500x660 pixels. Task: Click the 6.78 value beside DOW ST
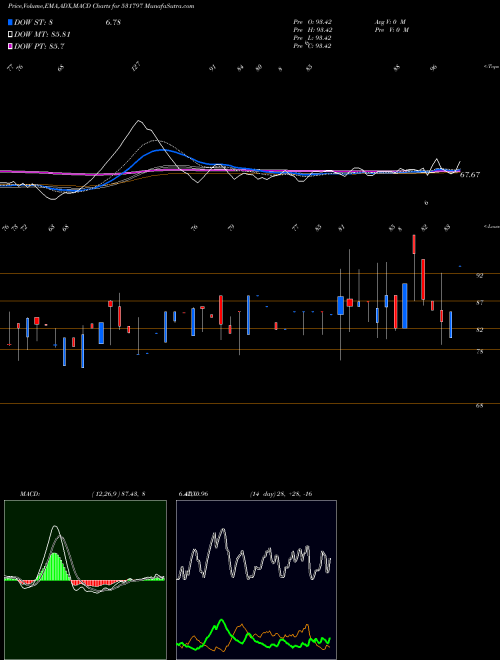tap(113, 23)
